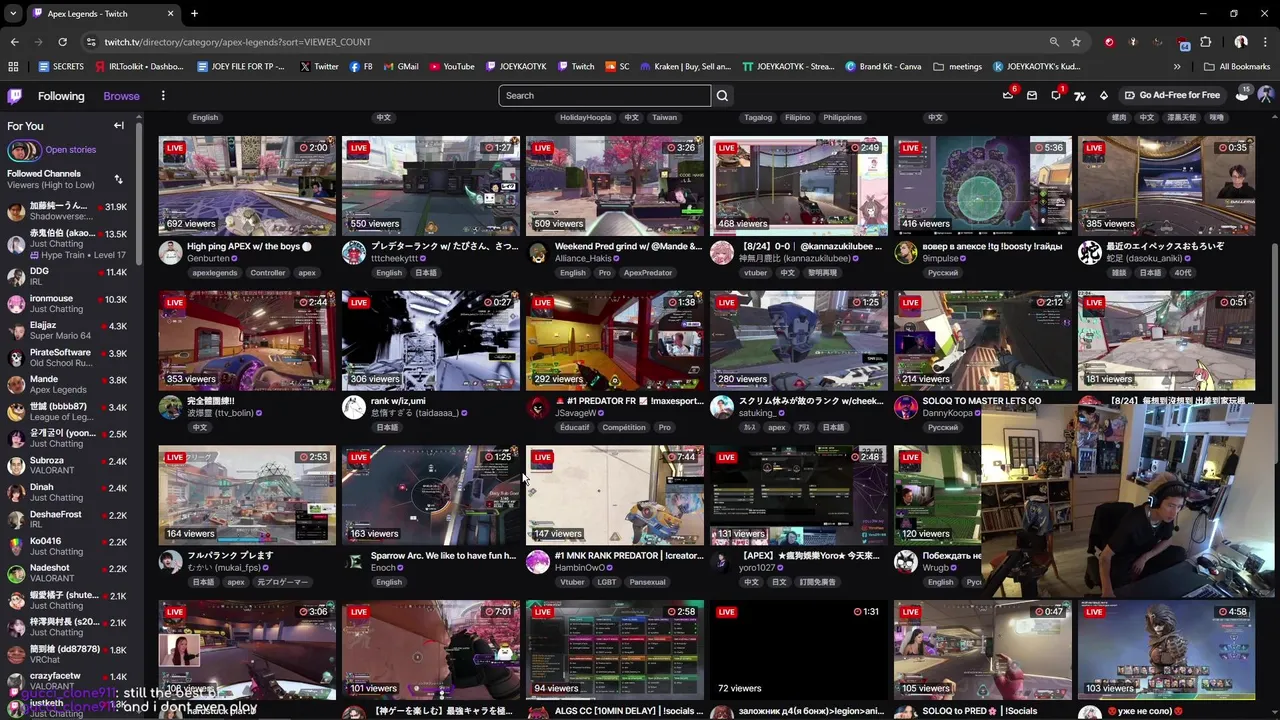Click the Twitch search input field
The height and width of the screenshot is (720, 1280).
tap(604, 96)
